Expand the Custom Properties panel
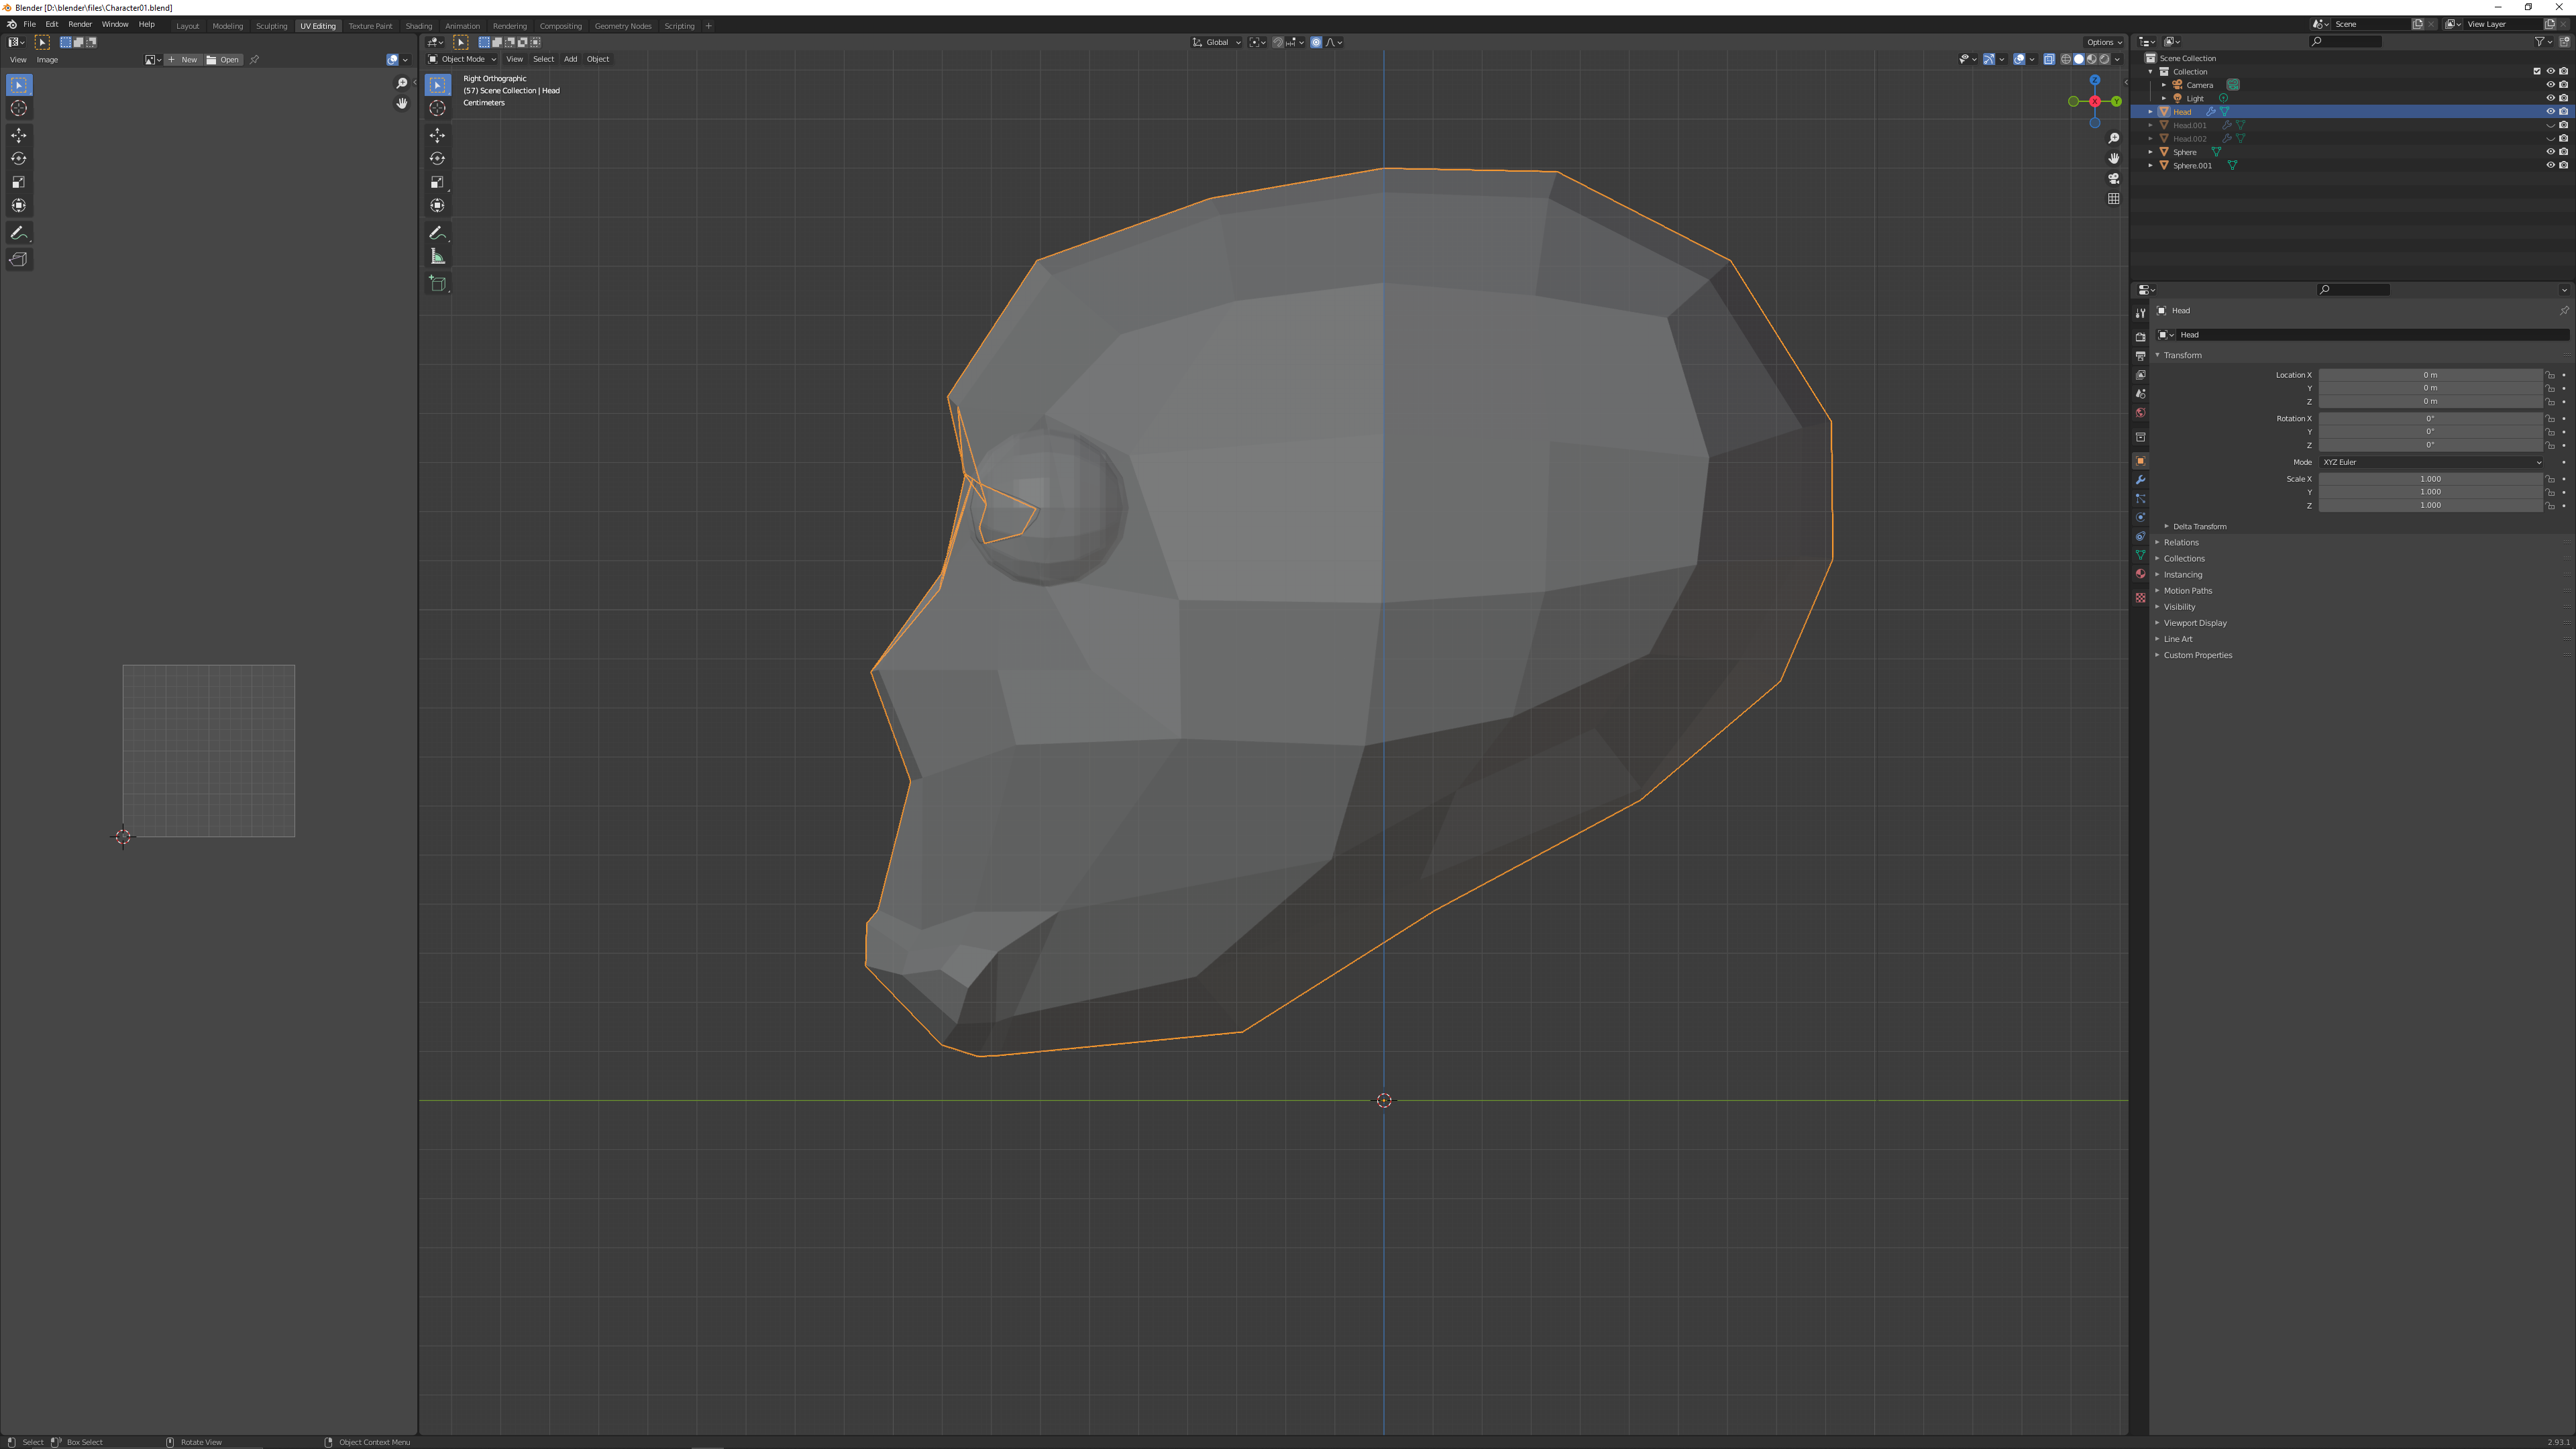Screen dimensions: 2576x1449 coord(2197,655)
